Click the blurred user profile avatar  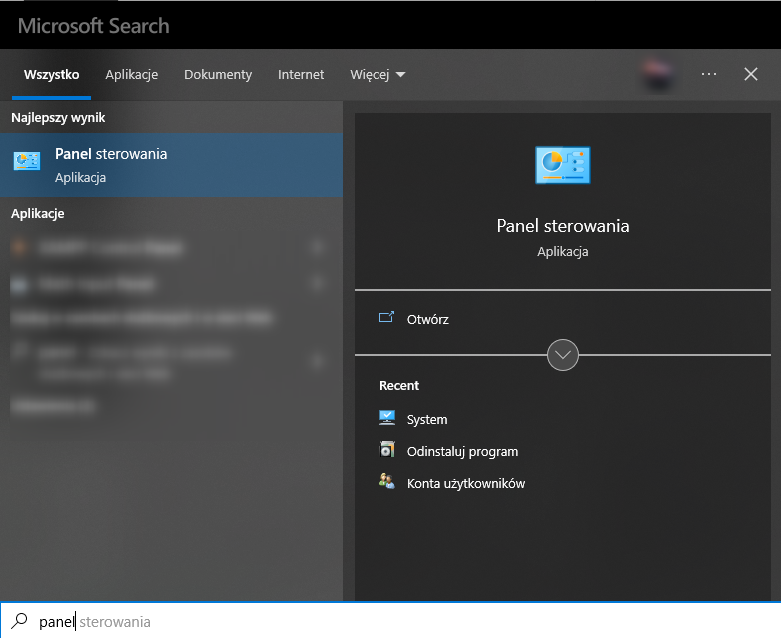(x=657, y=75)
